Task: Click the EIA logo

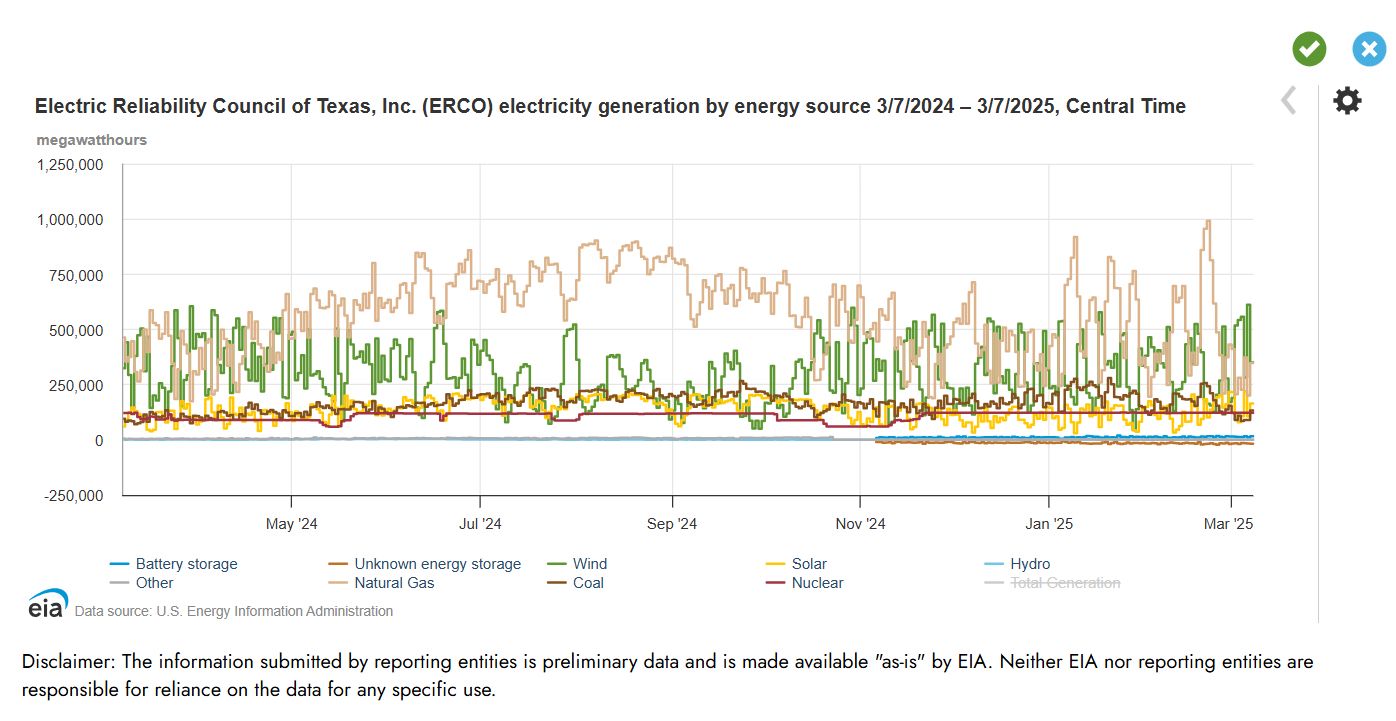Action: click(x=47, y=605)
